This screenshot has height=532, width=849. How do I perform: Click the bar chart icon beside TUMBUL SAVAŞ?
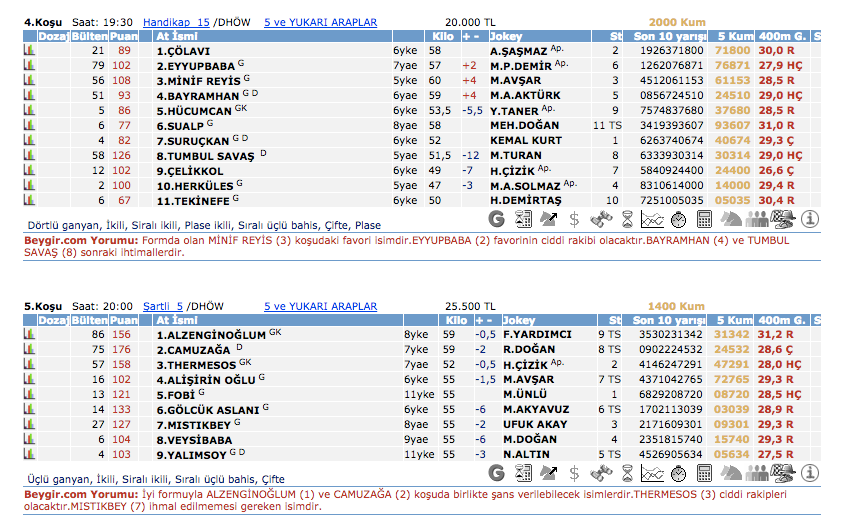[x=30, y=155]
